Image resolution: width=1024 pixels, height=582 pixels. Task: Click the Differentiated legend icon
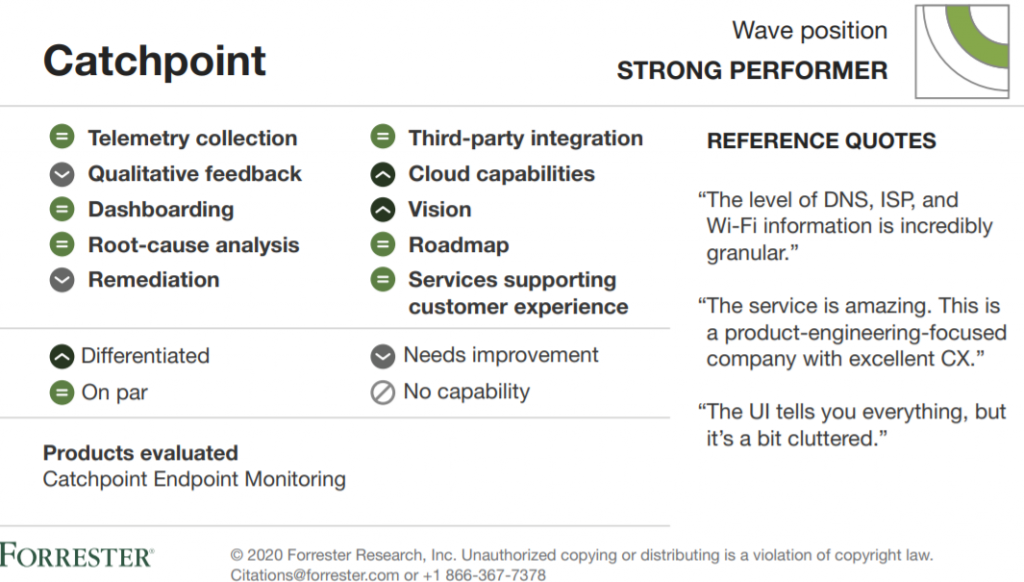click(x=62, y=356)
